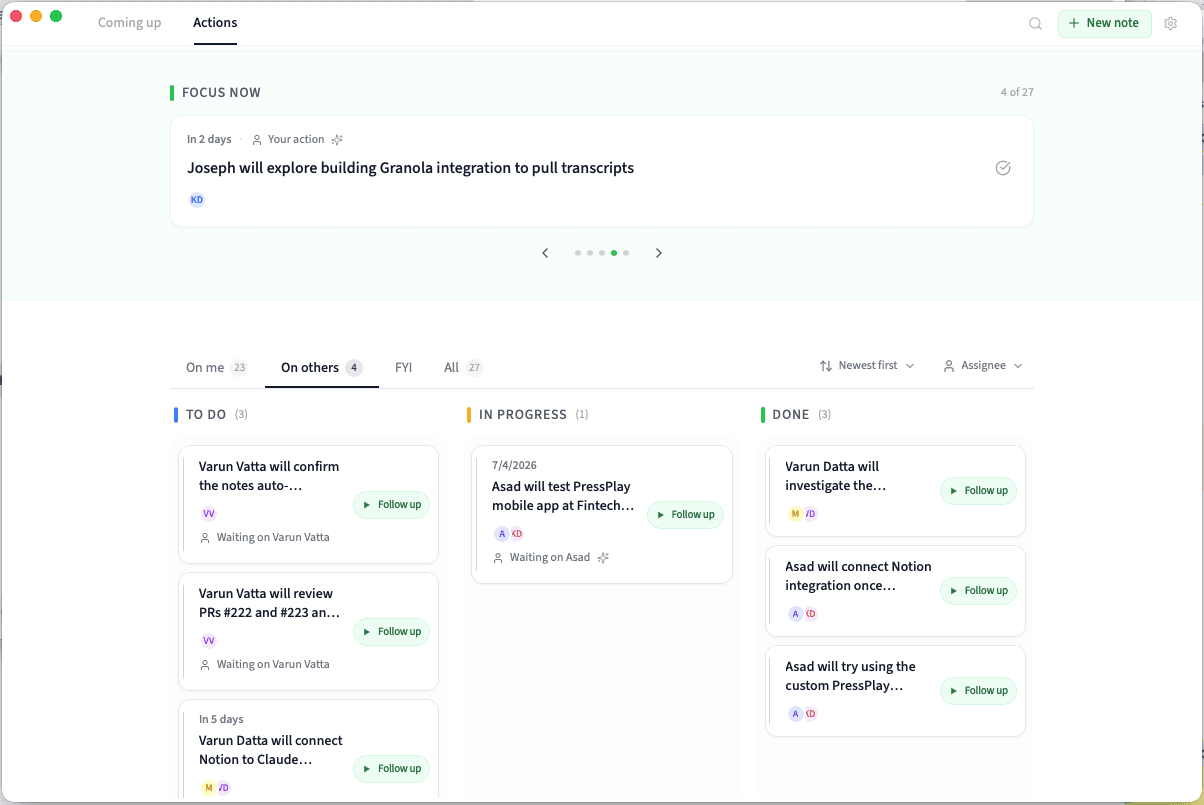Click the sparkle icon beside Your action
The width and height of the screenshot is (1204, 805).
click(x=338, y=140)
